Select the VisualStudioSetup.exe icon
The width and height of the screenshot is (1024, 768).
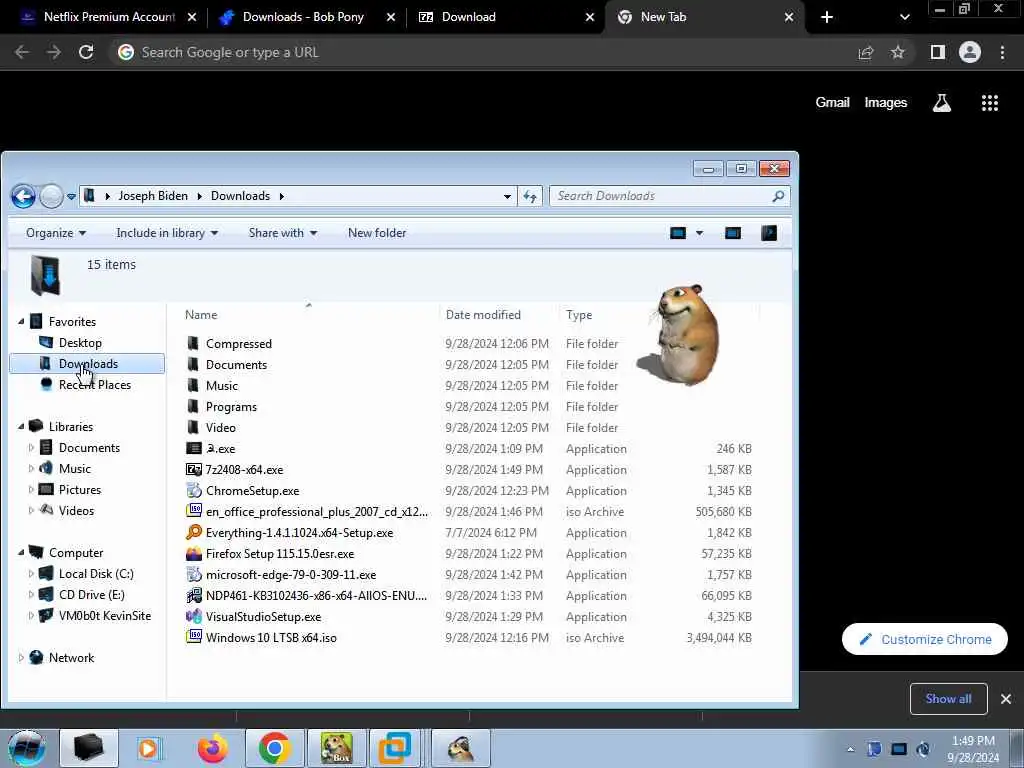(x=194, y=616)
